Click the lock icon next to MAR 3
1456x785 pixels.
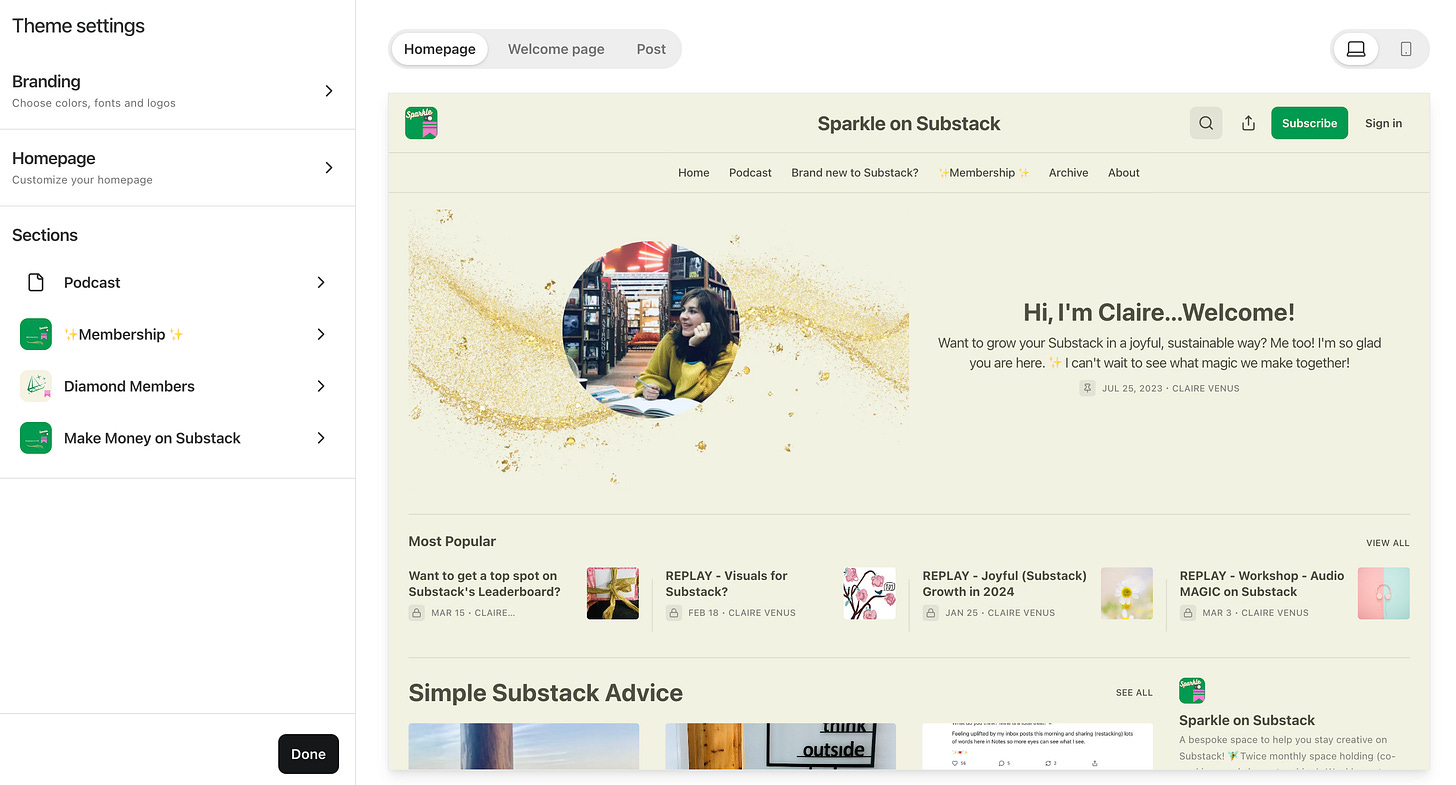(x=1188, y=612)
